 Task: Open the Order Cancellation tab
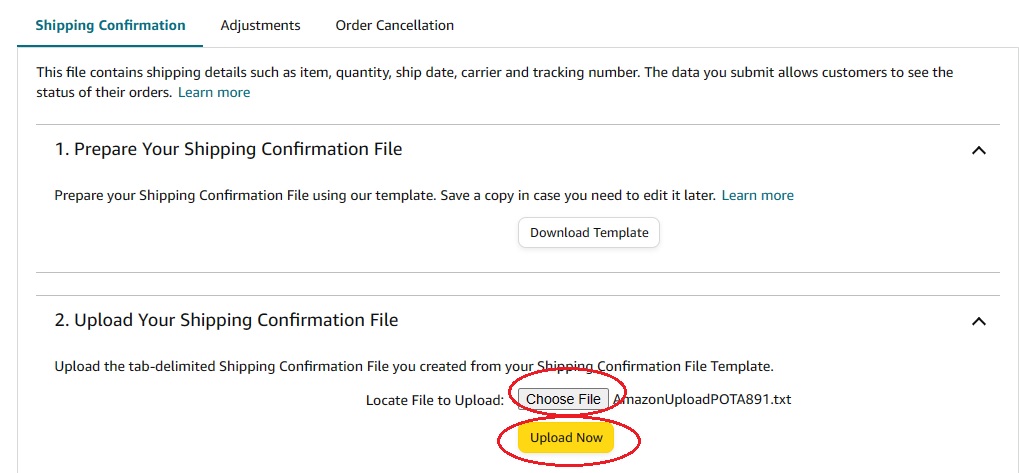click(x=394, y=25)
